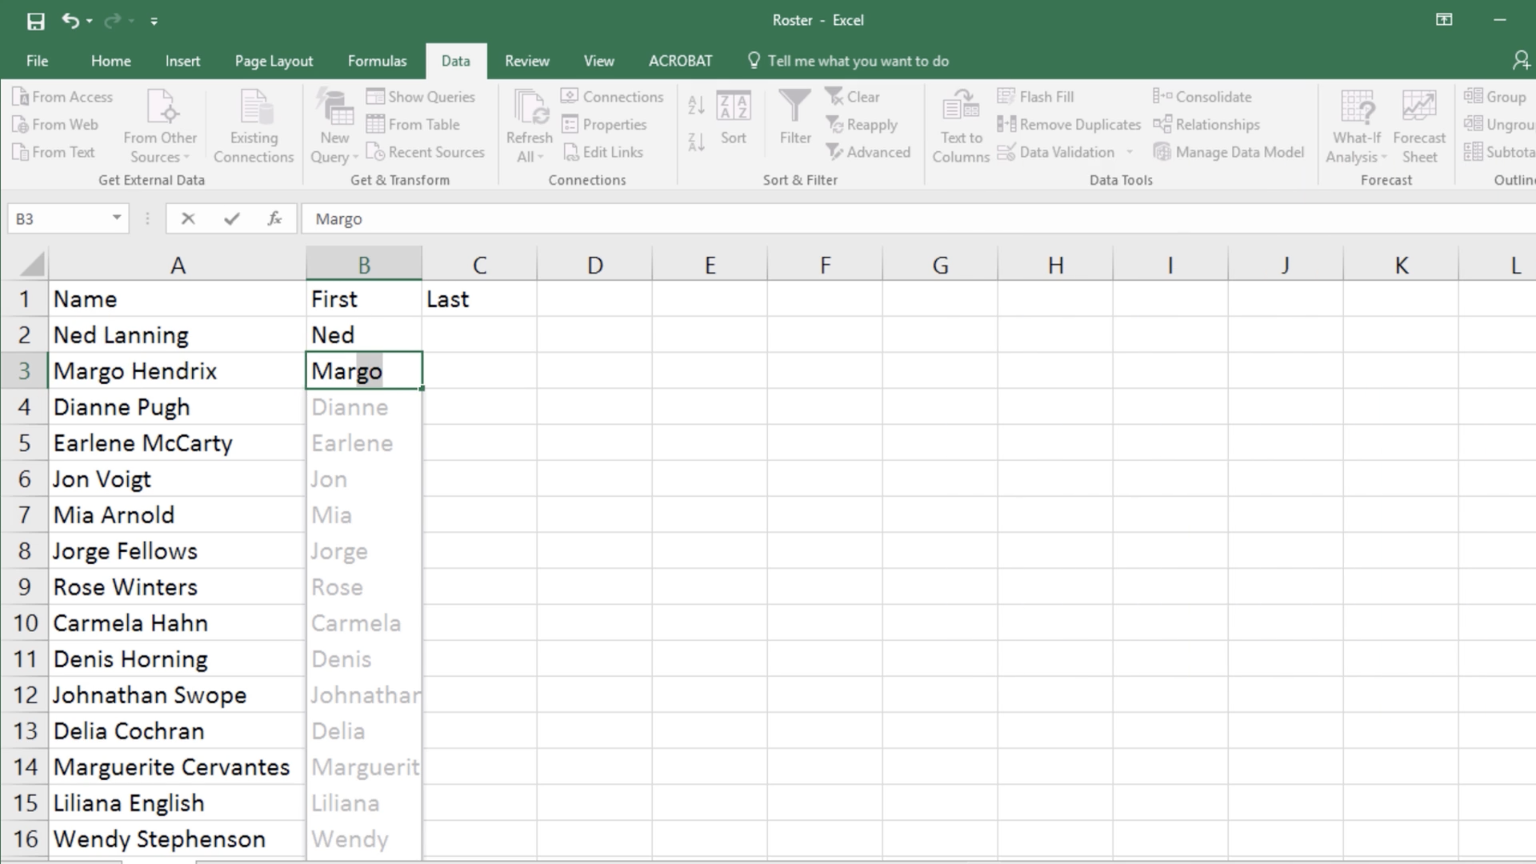Viewport: 1536px width, 864px height.
Task: Click the Remove Duplicates icon
Action: pos(1006,125)
